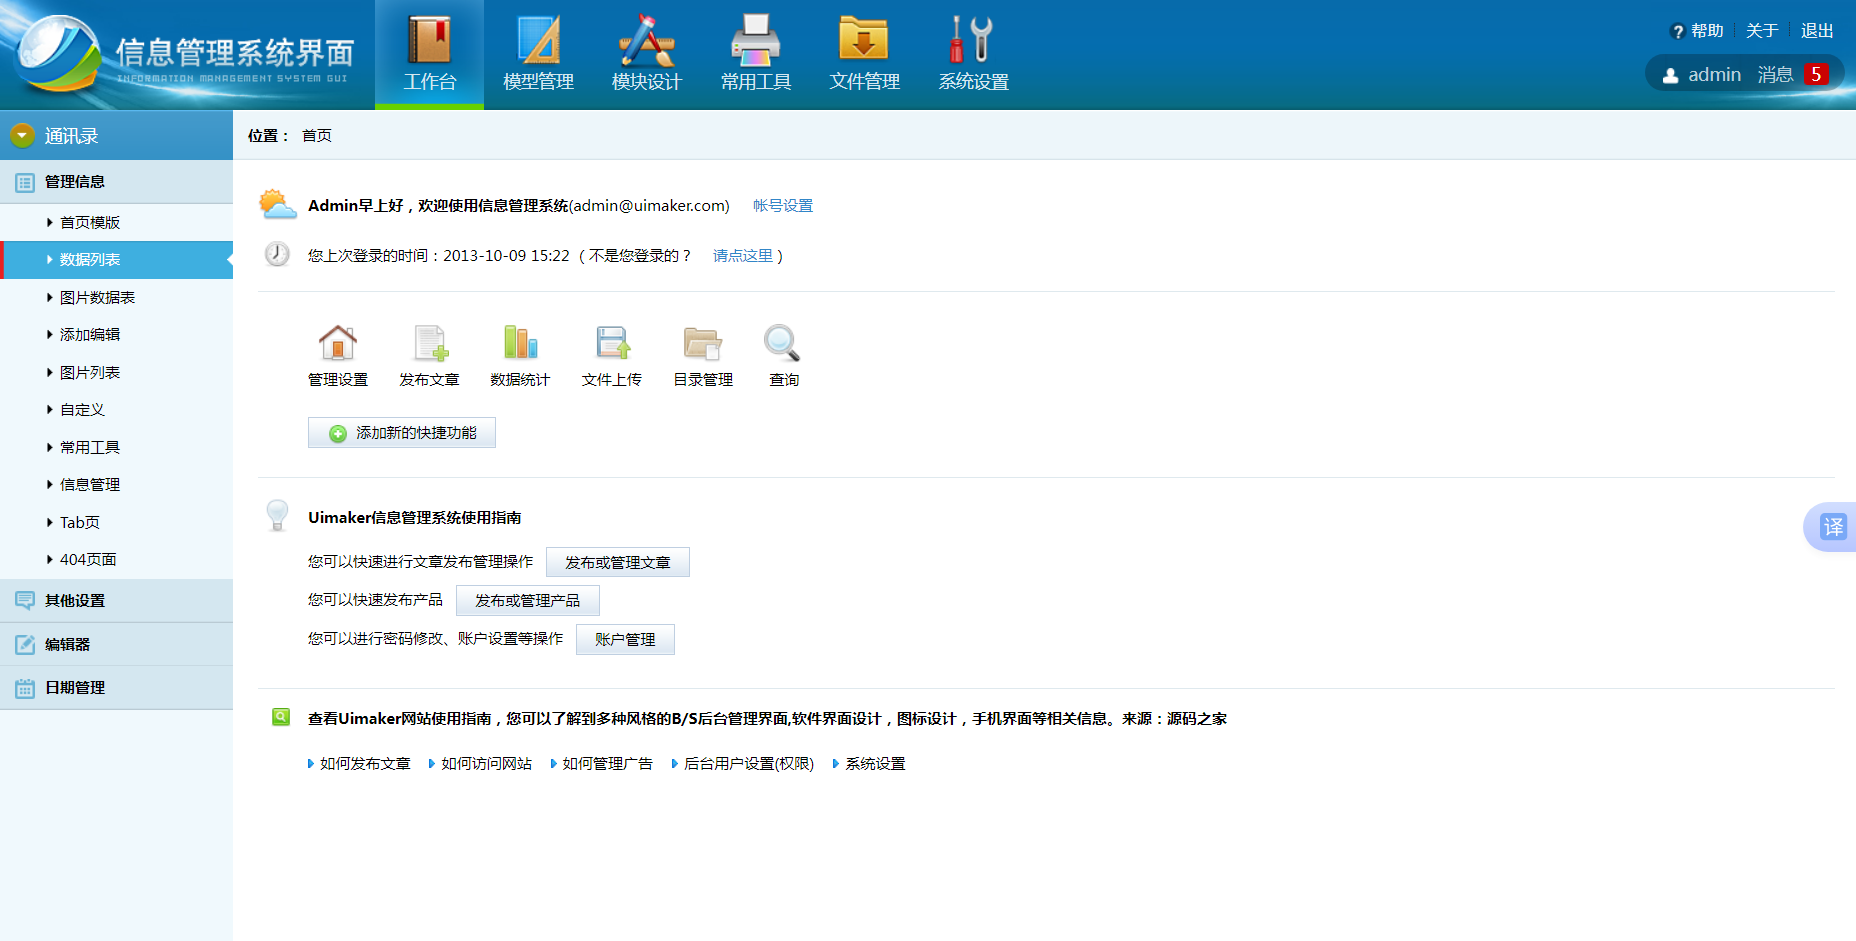
Task: Select 图片数据表 in the sidebar menu
Action: click(97, 298)
